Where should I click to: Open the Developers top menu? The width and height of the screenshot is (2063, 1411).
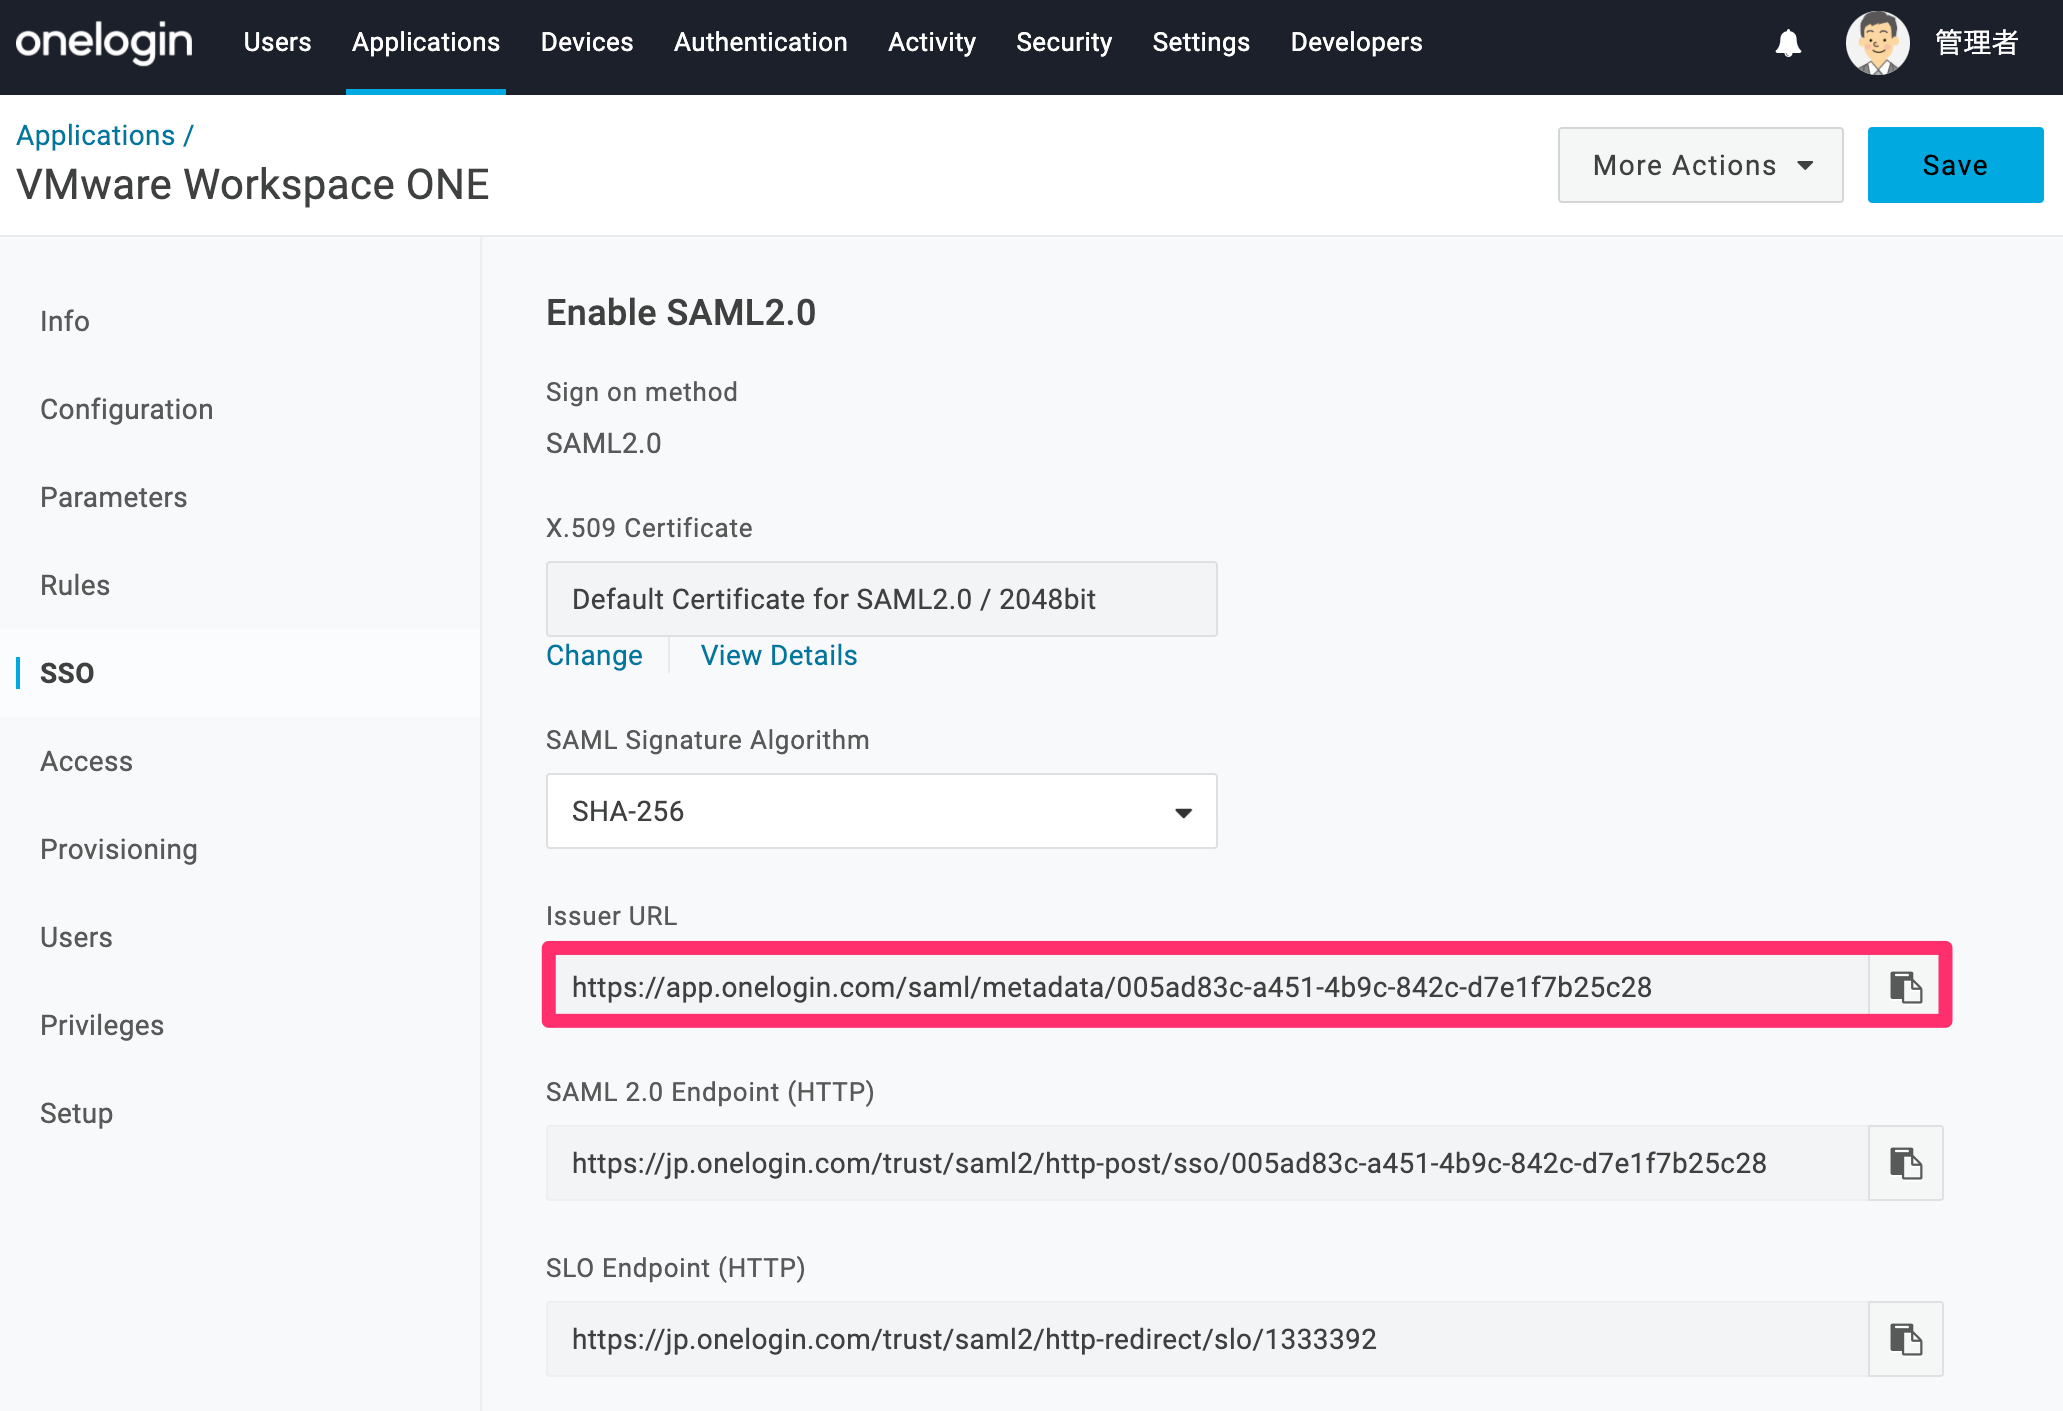pyautogui.click(x=1356, y=42)
